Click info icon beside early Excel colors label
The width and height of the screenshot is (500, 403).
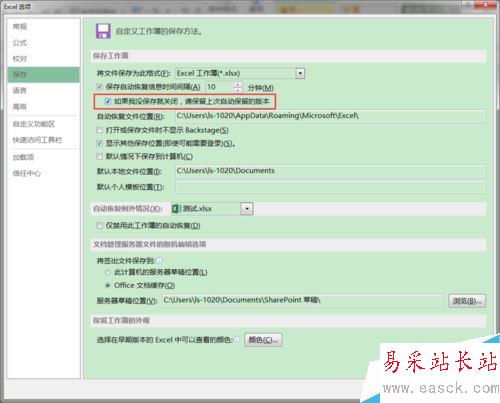pos(237,340)
